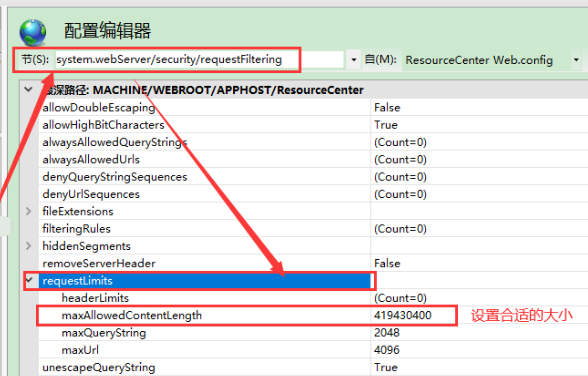Click the maxAllowedContentLength value 419430400
588x376 pixels.
point(403,315)
